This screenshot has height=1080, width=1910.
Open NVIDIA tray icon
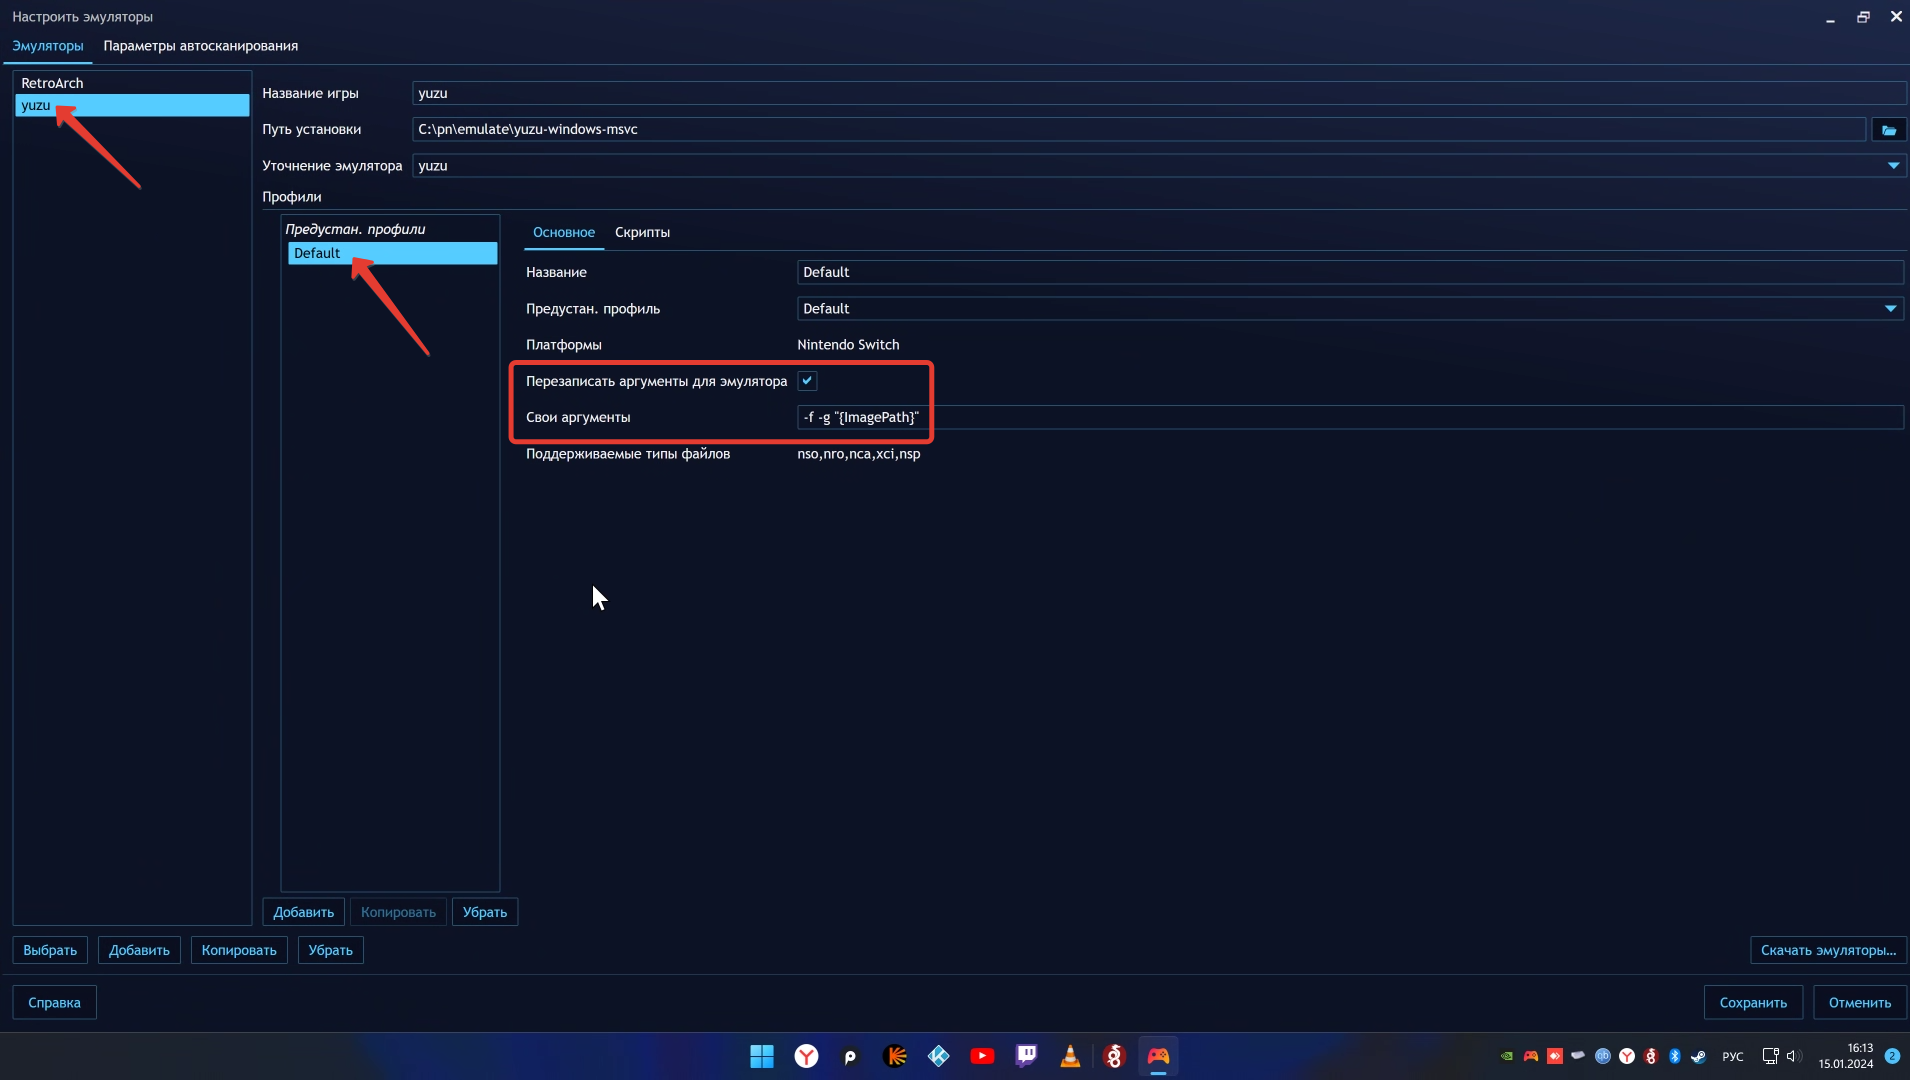click(x=1507, y=1056)
